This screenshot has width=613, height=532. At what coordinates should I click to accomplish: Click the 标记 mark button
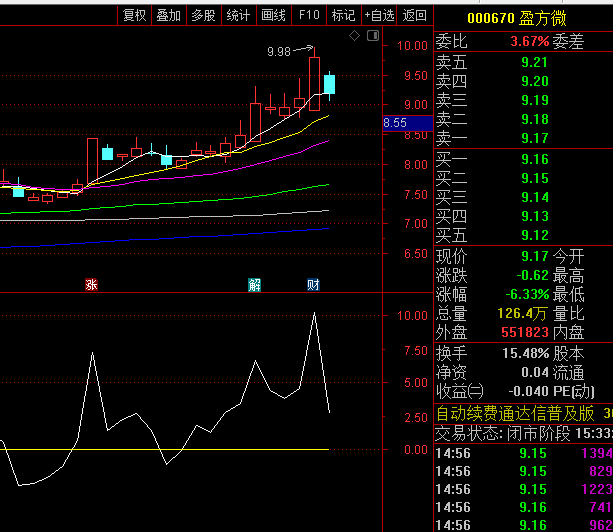pyautogui.click(x=344, y=16)
